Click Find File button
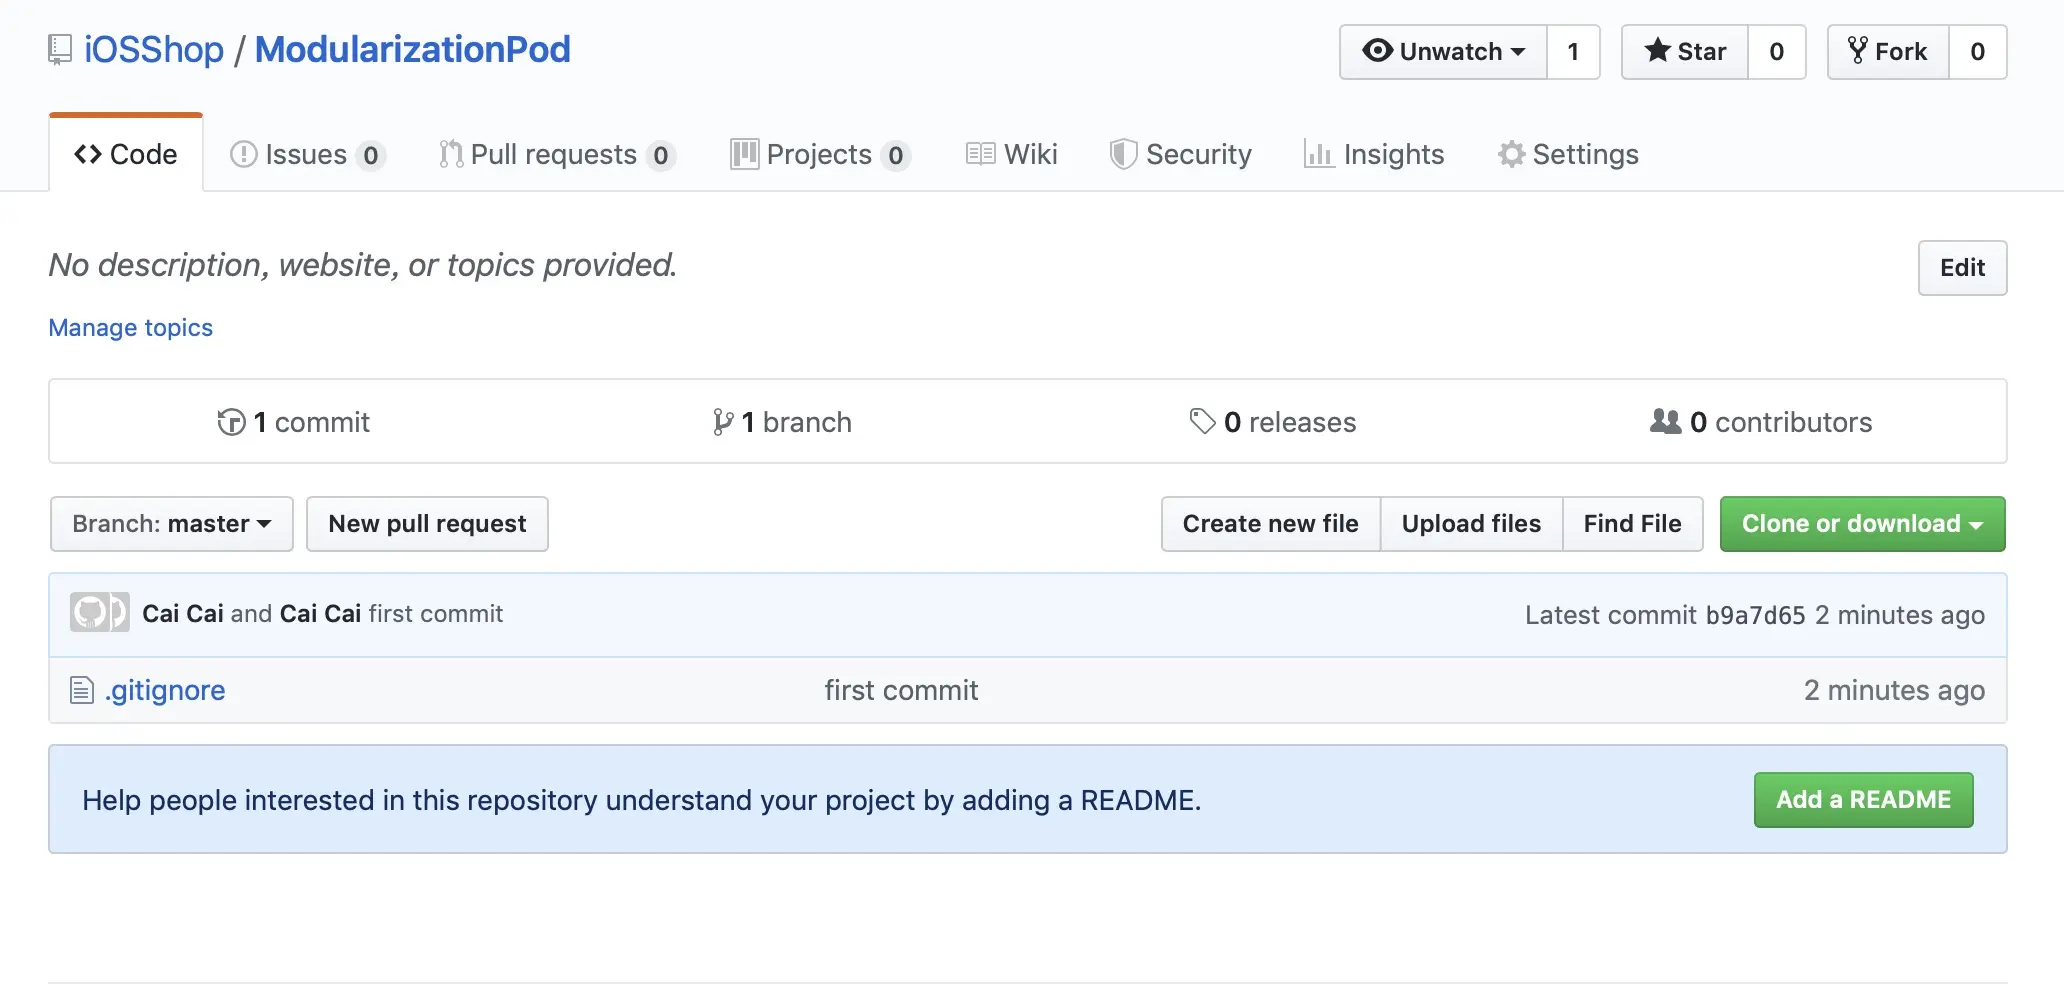This screenshot has width=2064, height=1006. 1632,524
